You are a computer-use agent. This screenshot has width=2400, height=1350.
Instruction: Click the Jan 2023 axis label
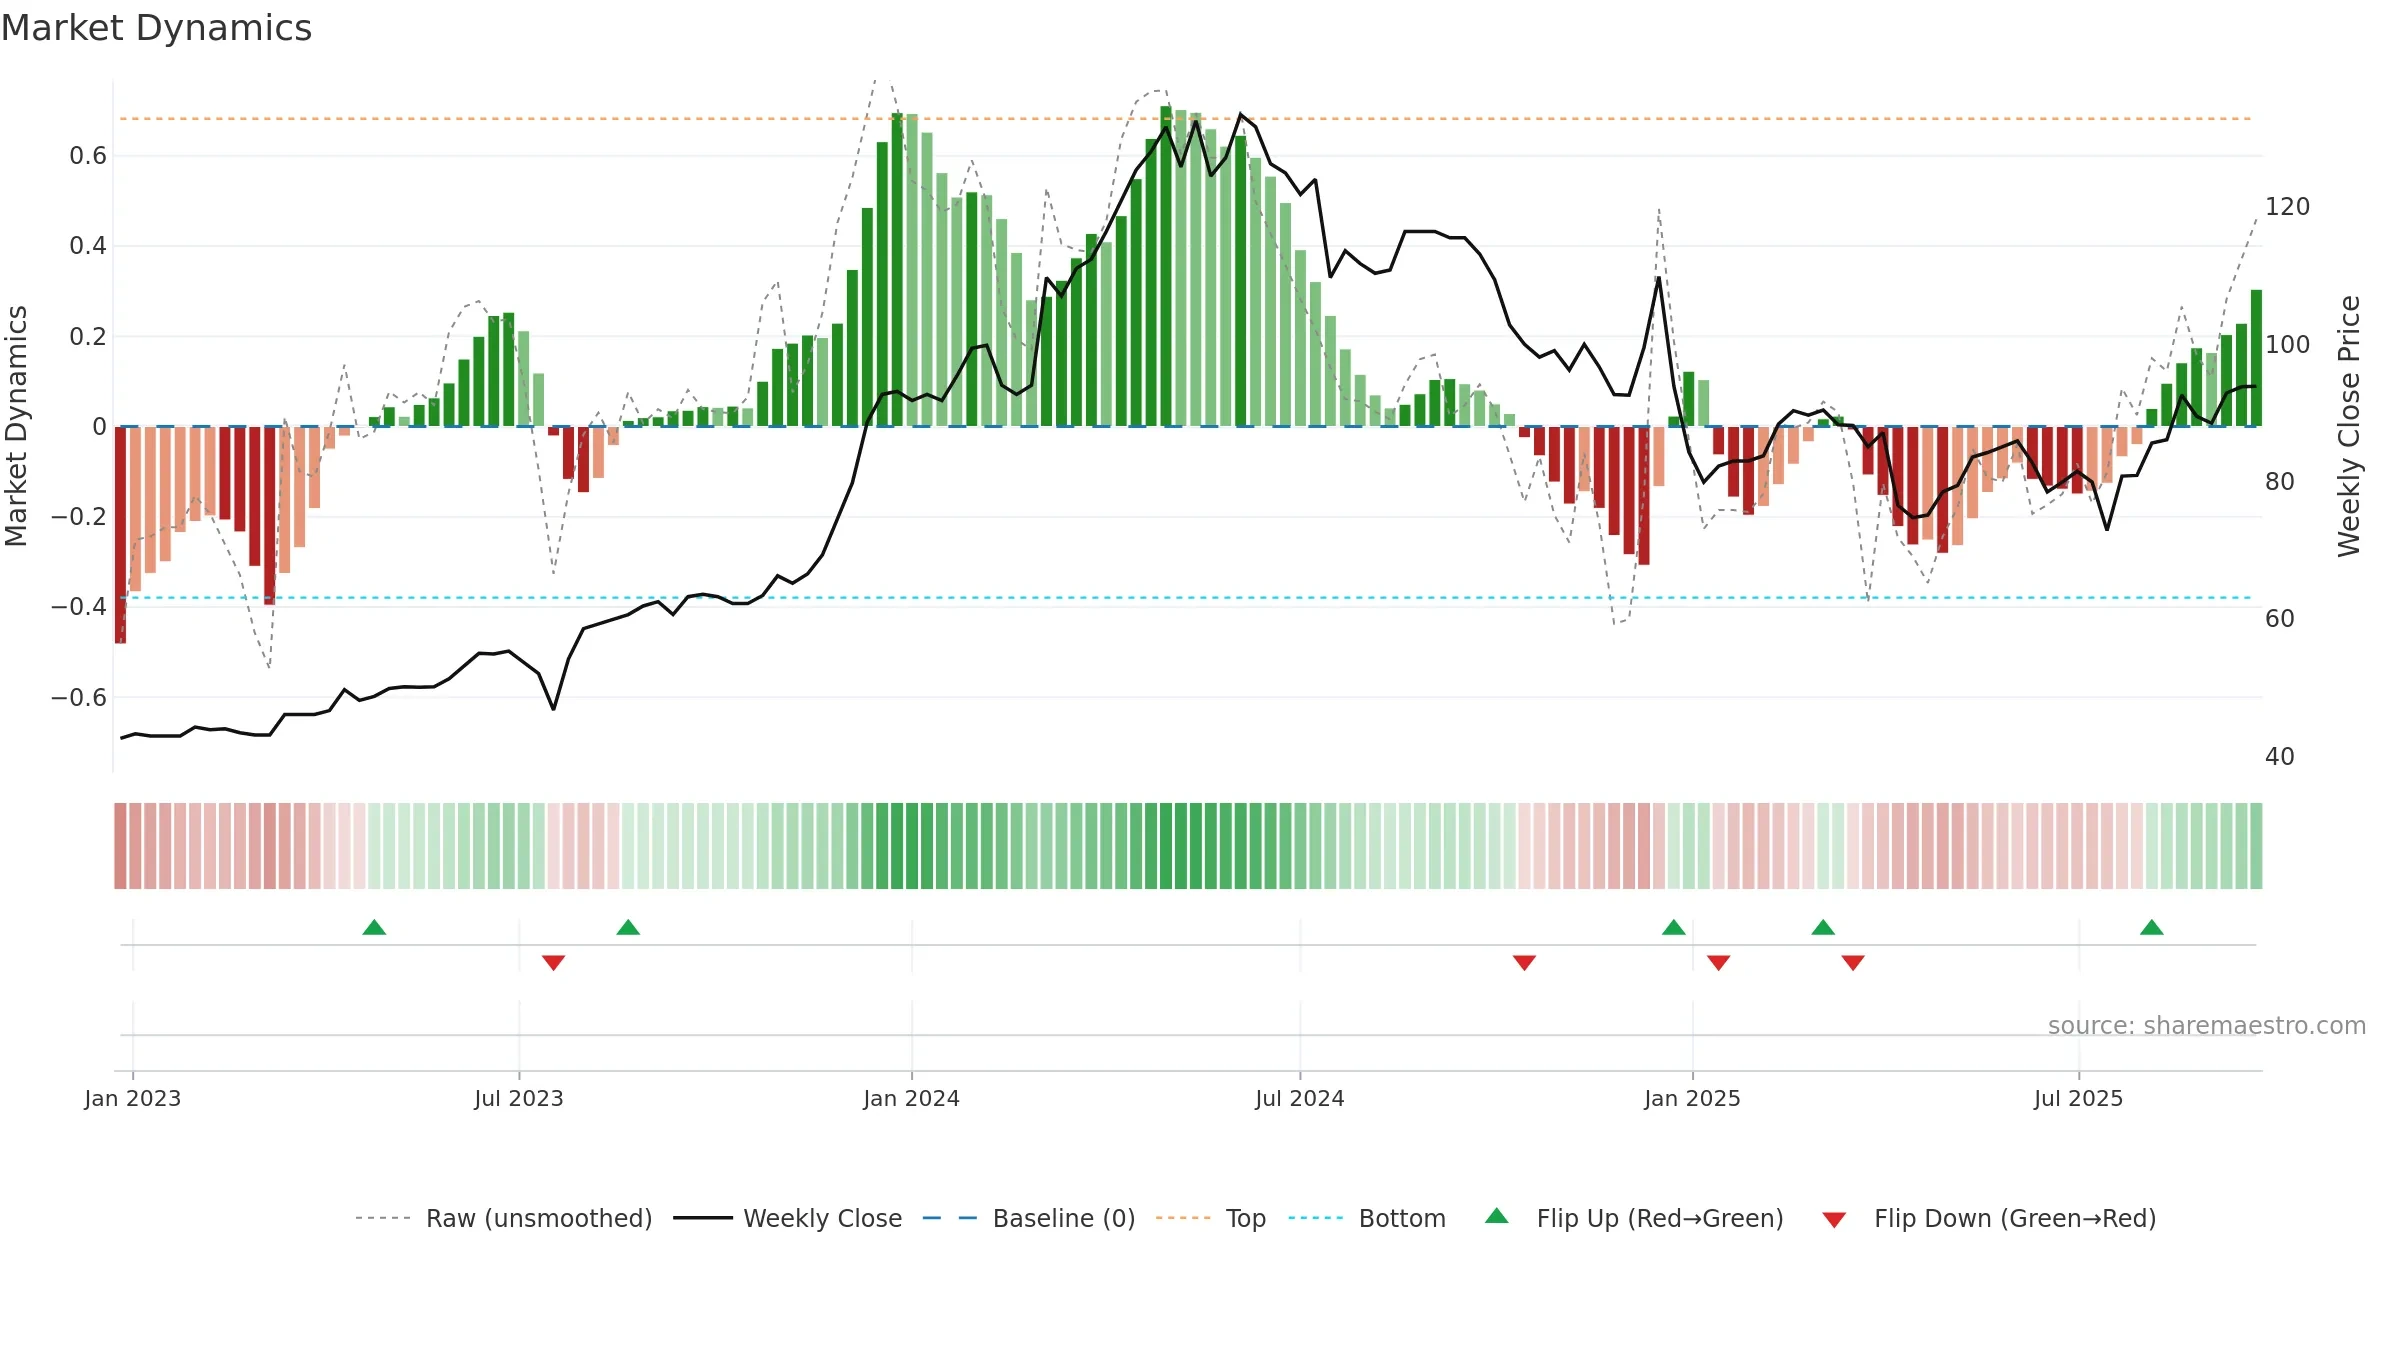click(x=133, y=1098)
